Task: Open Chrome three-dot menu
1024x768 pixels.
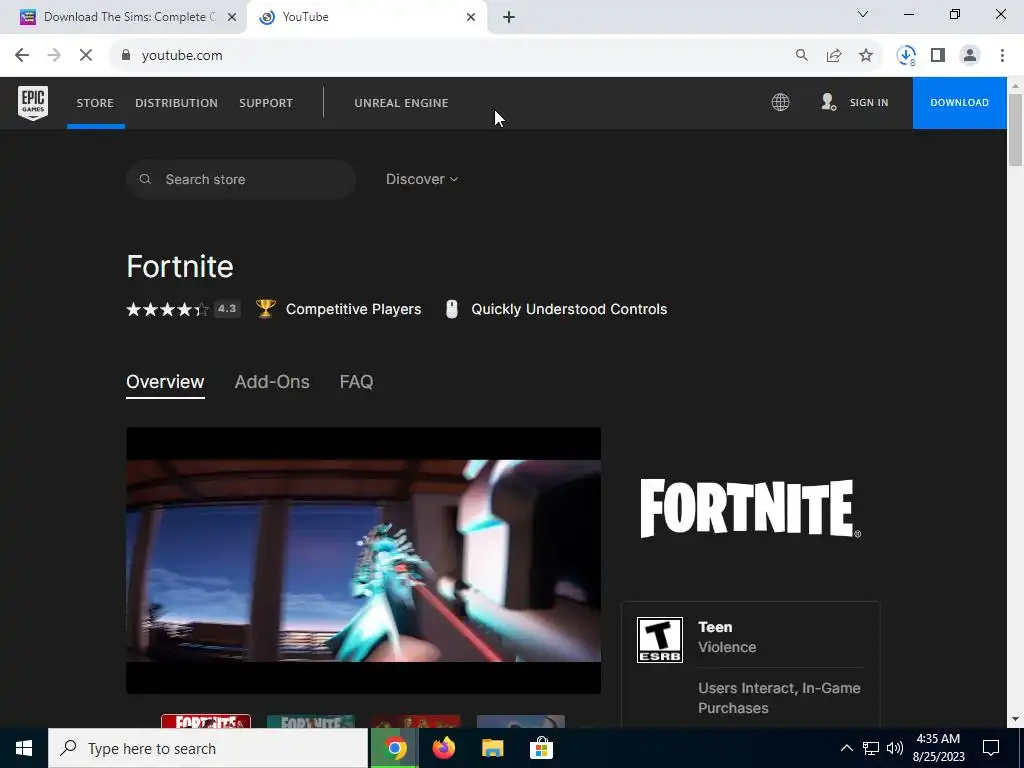Action: pos(1002,56)
